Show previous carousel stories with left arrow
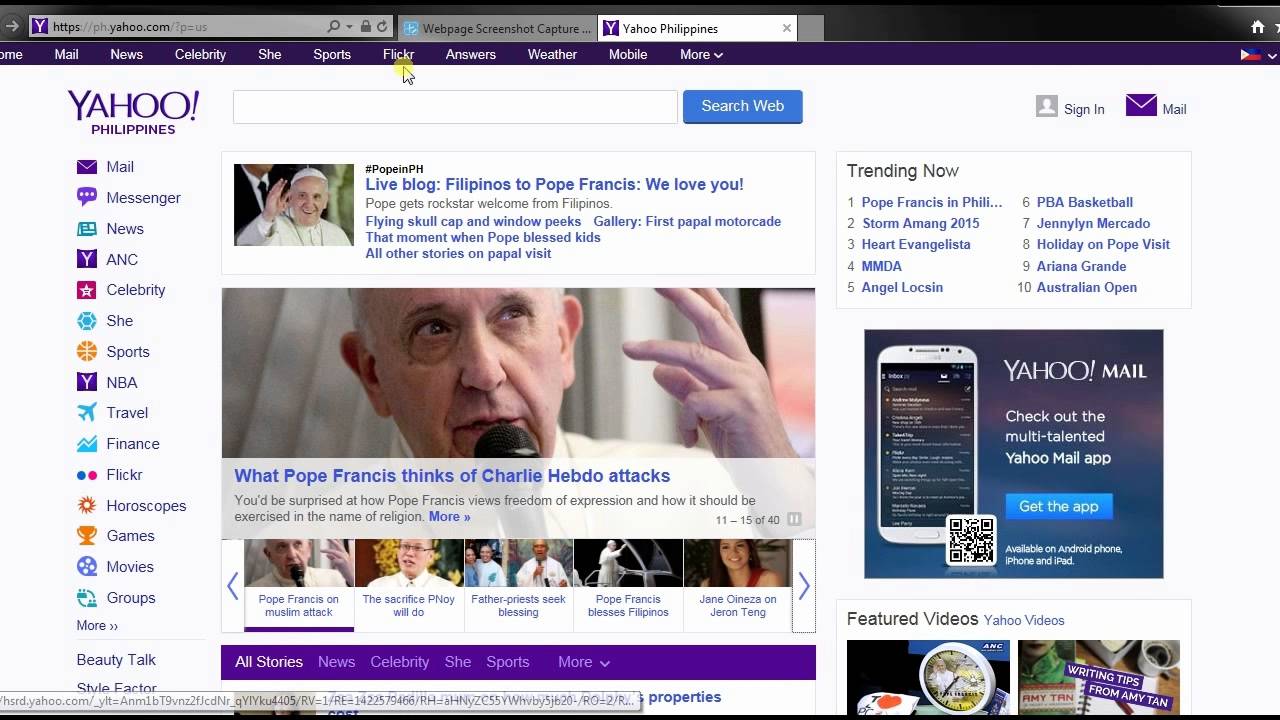The width and height of the screenshot is (1280, 720). [233, 586]
